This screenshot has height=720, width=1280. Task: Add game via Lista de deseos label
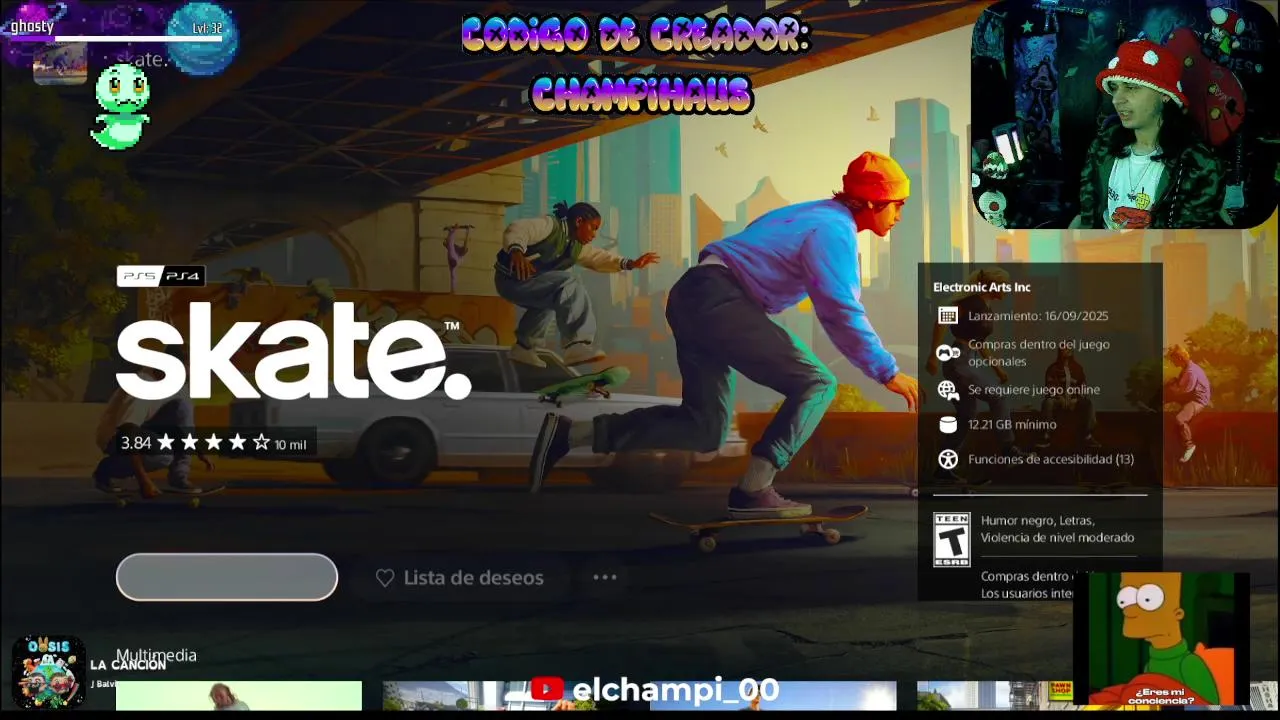tap(473, 578)
